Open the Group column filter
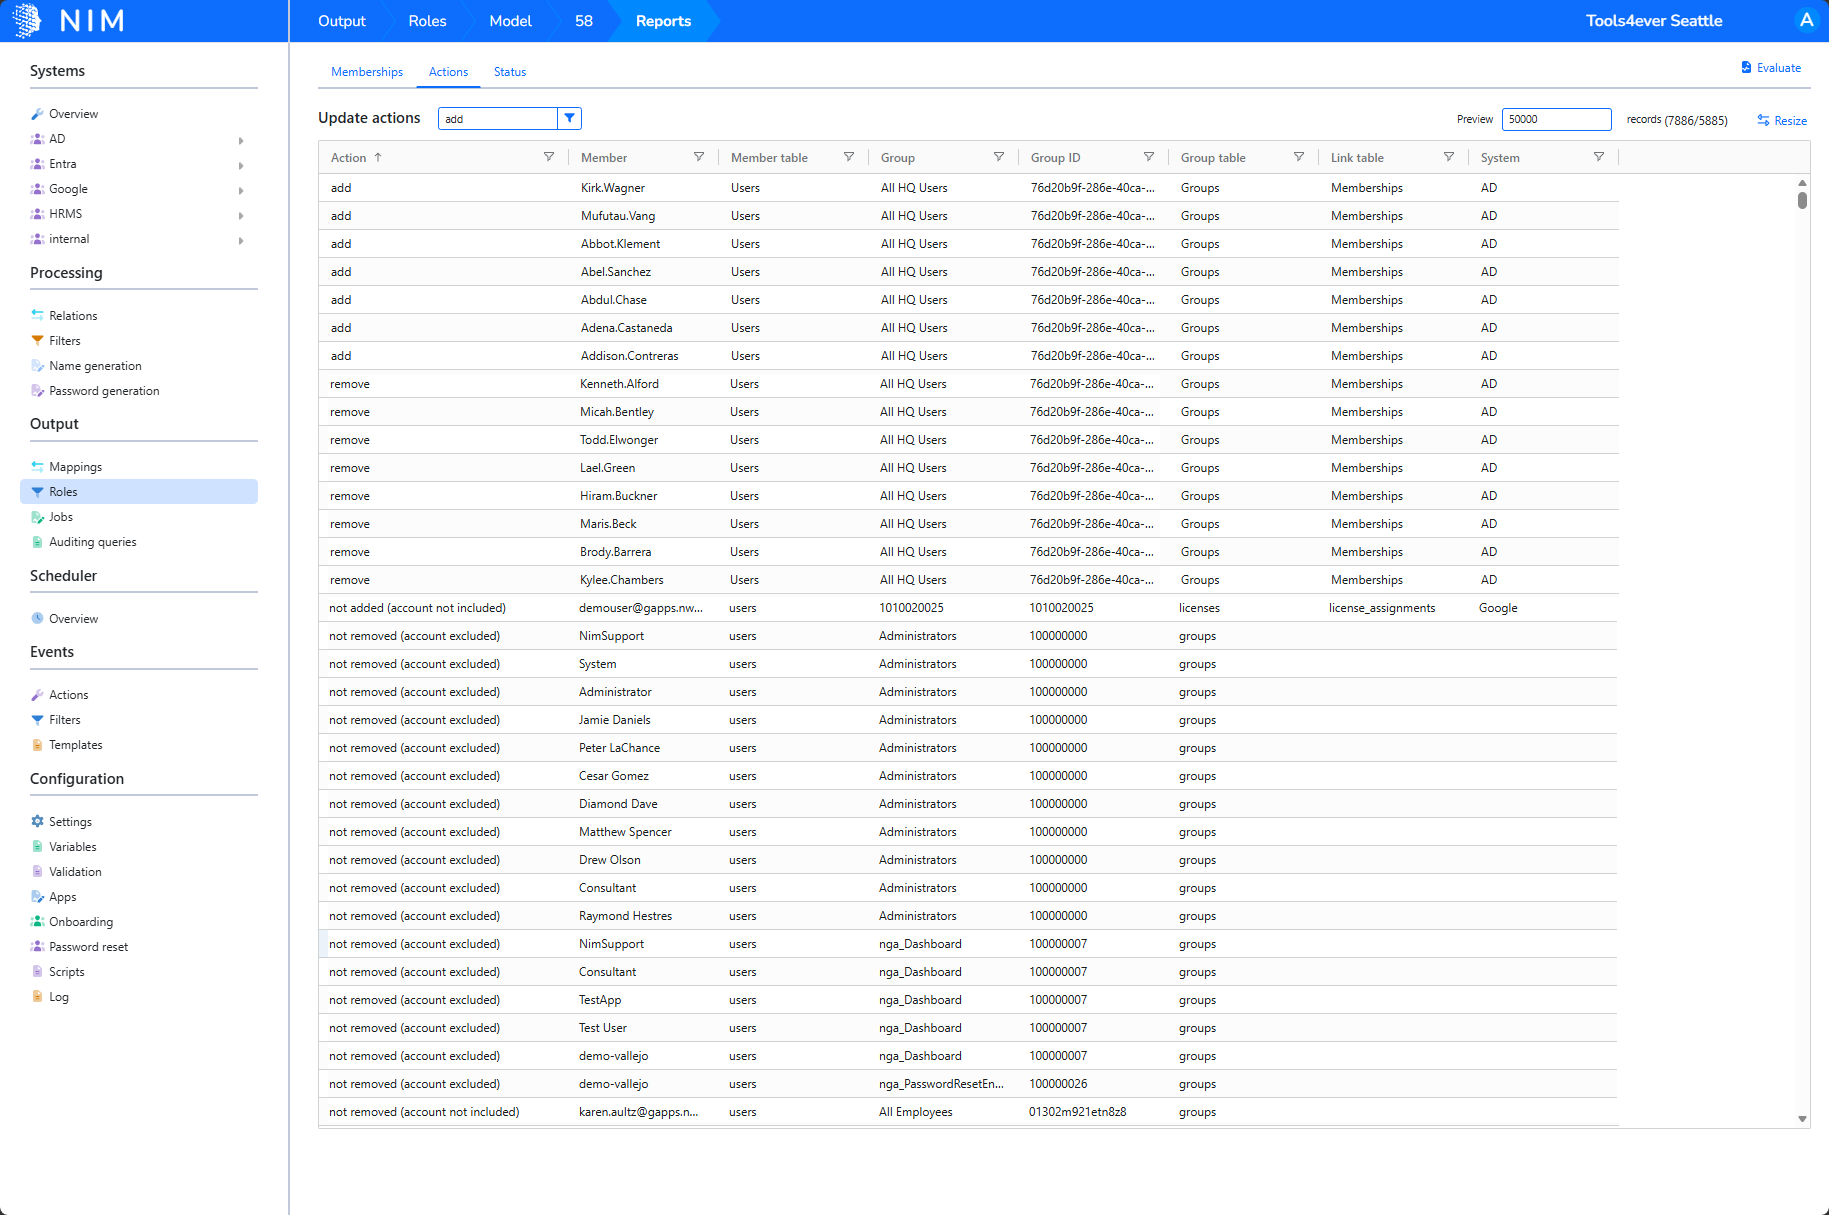The height and width of the screenshot is (1215, 1829). pos(999,157)
